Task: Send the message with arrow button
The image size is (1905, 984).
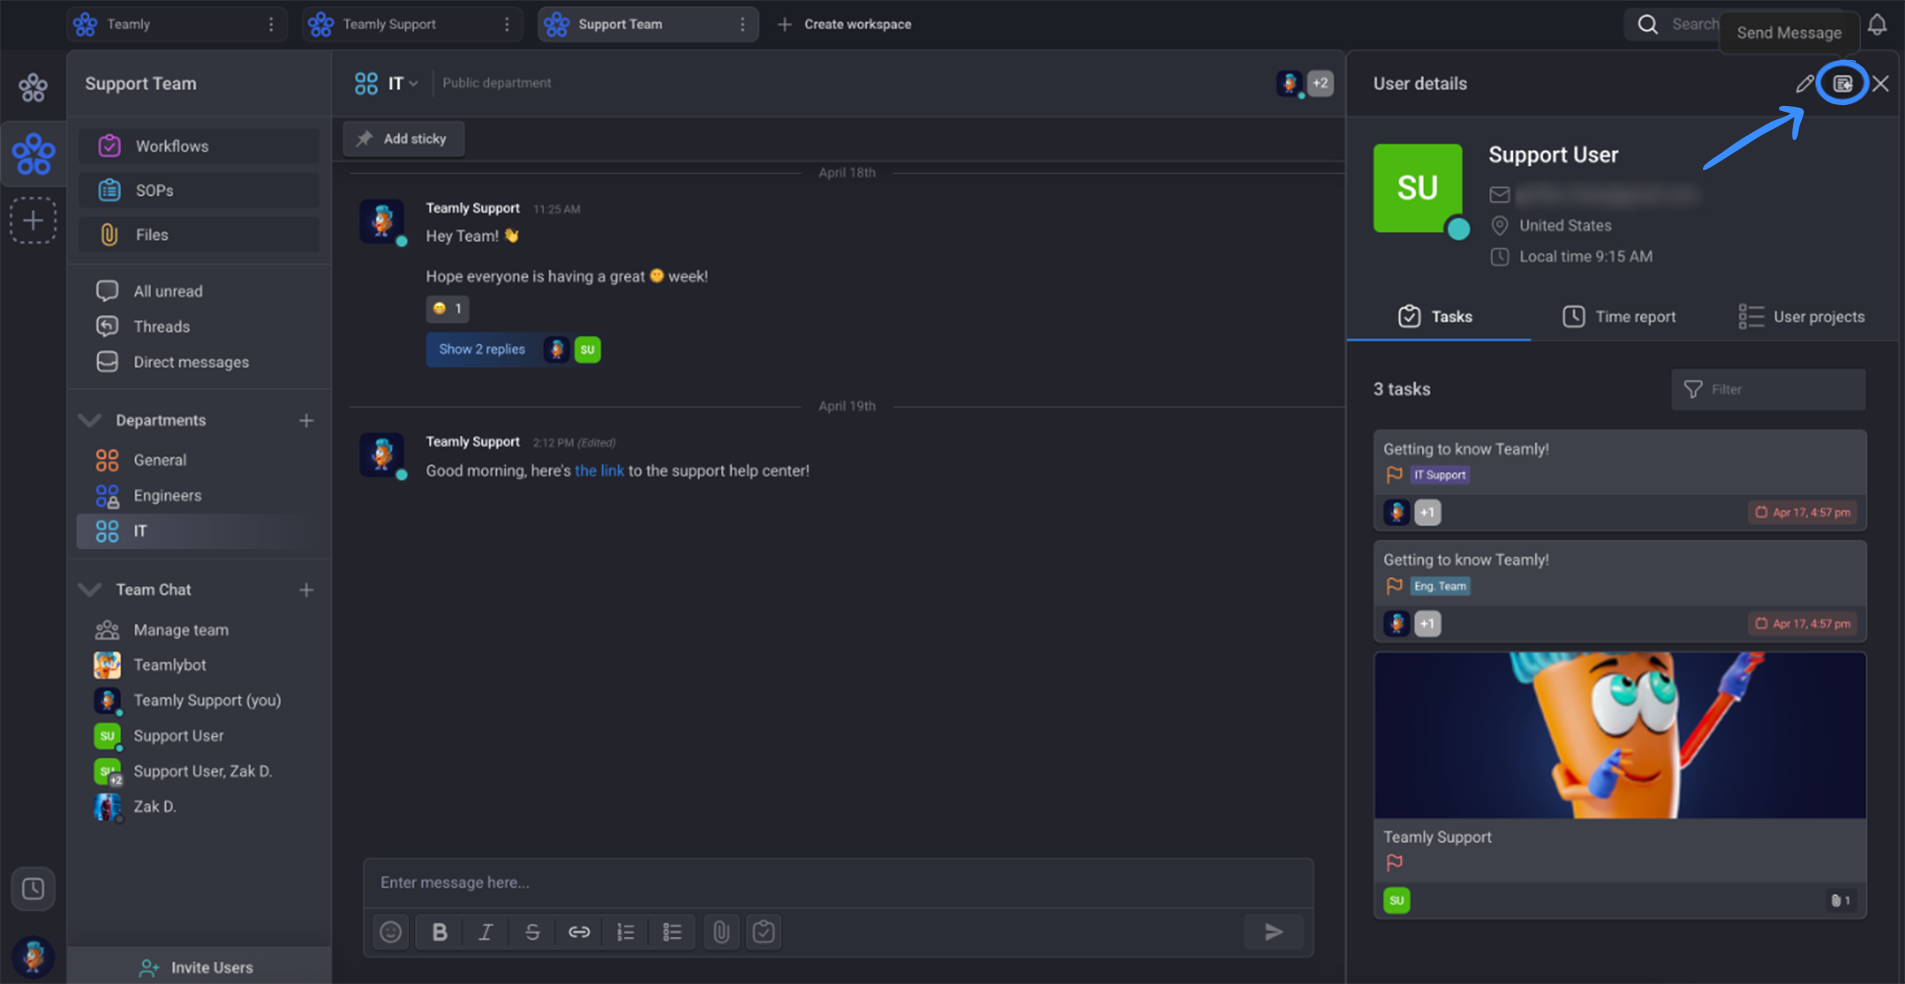Action: click(1274, 932)
